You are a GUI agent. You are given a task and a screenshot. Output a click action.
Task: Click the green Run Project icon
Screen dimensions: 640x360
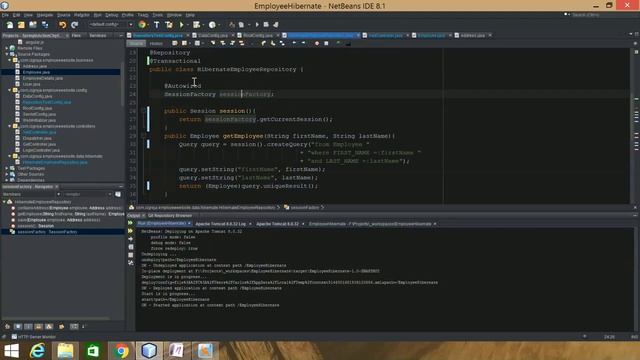(182, 25)
